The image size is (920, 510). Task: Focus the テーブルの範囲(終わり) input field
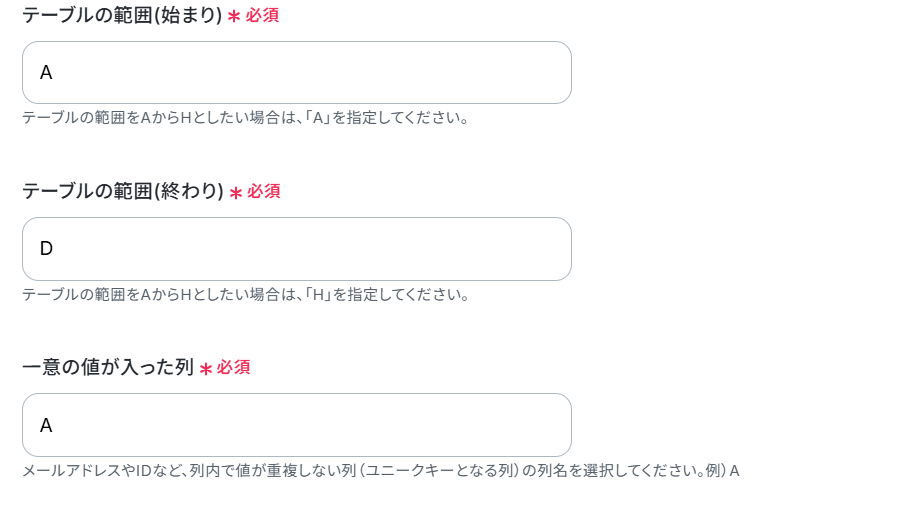click(x=297, y=249)
